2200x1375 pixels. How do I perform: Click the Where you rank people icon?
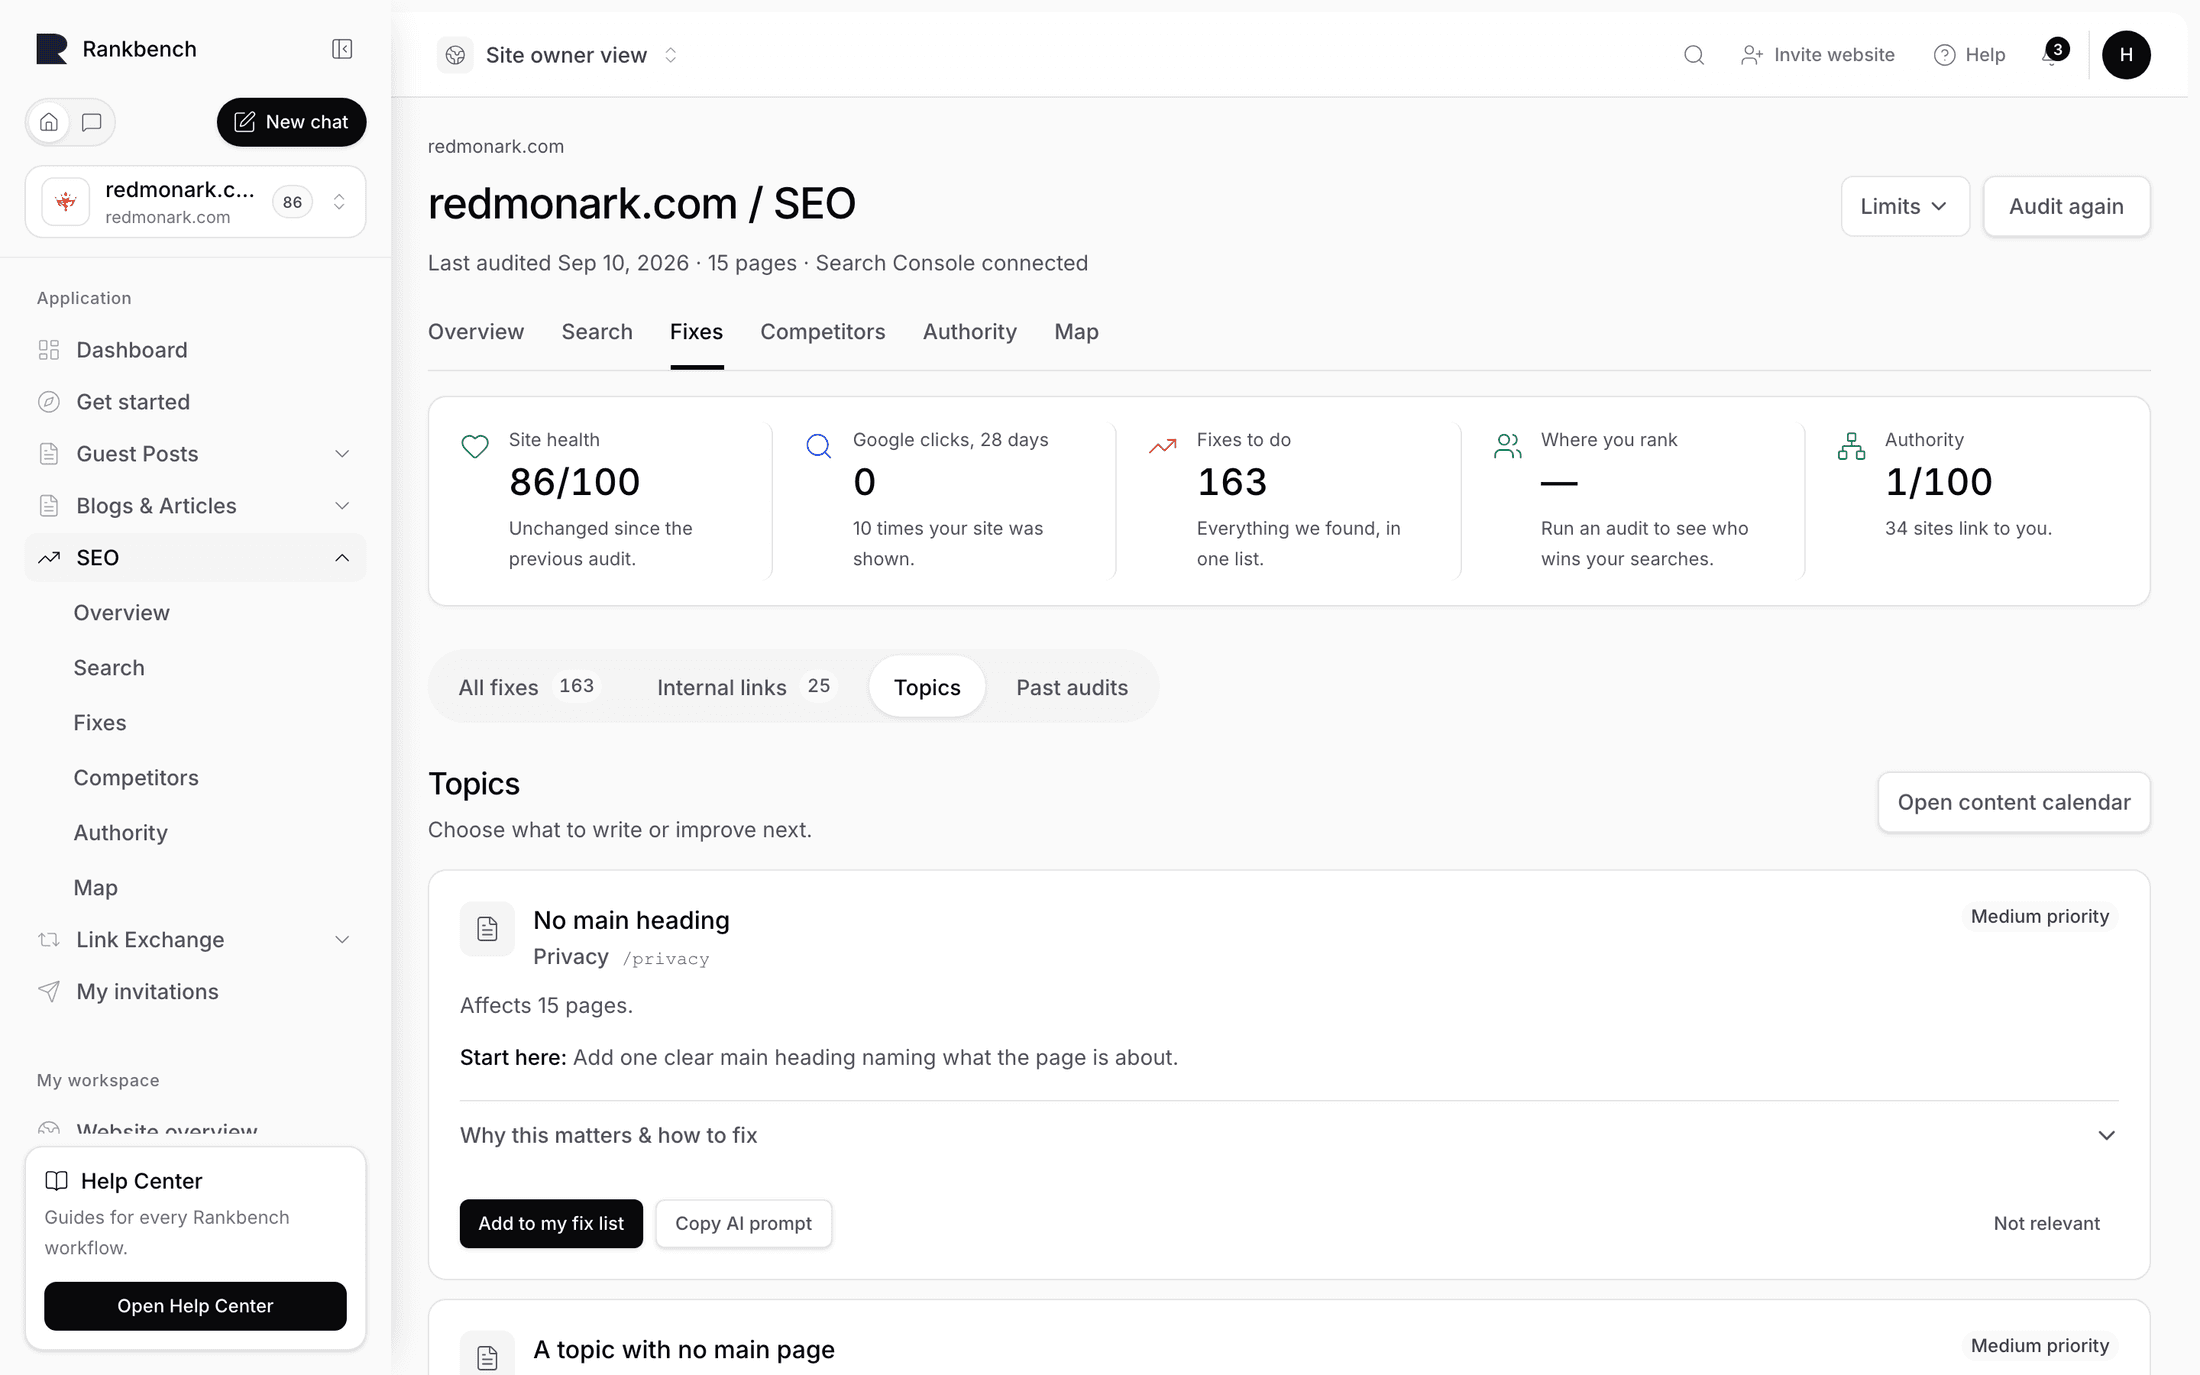pos(1507,446)
